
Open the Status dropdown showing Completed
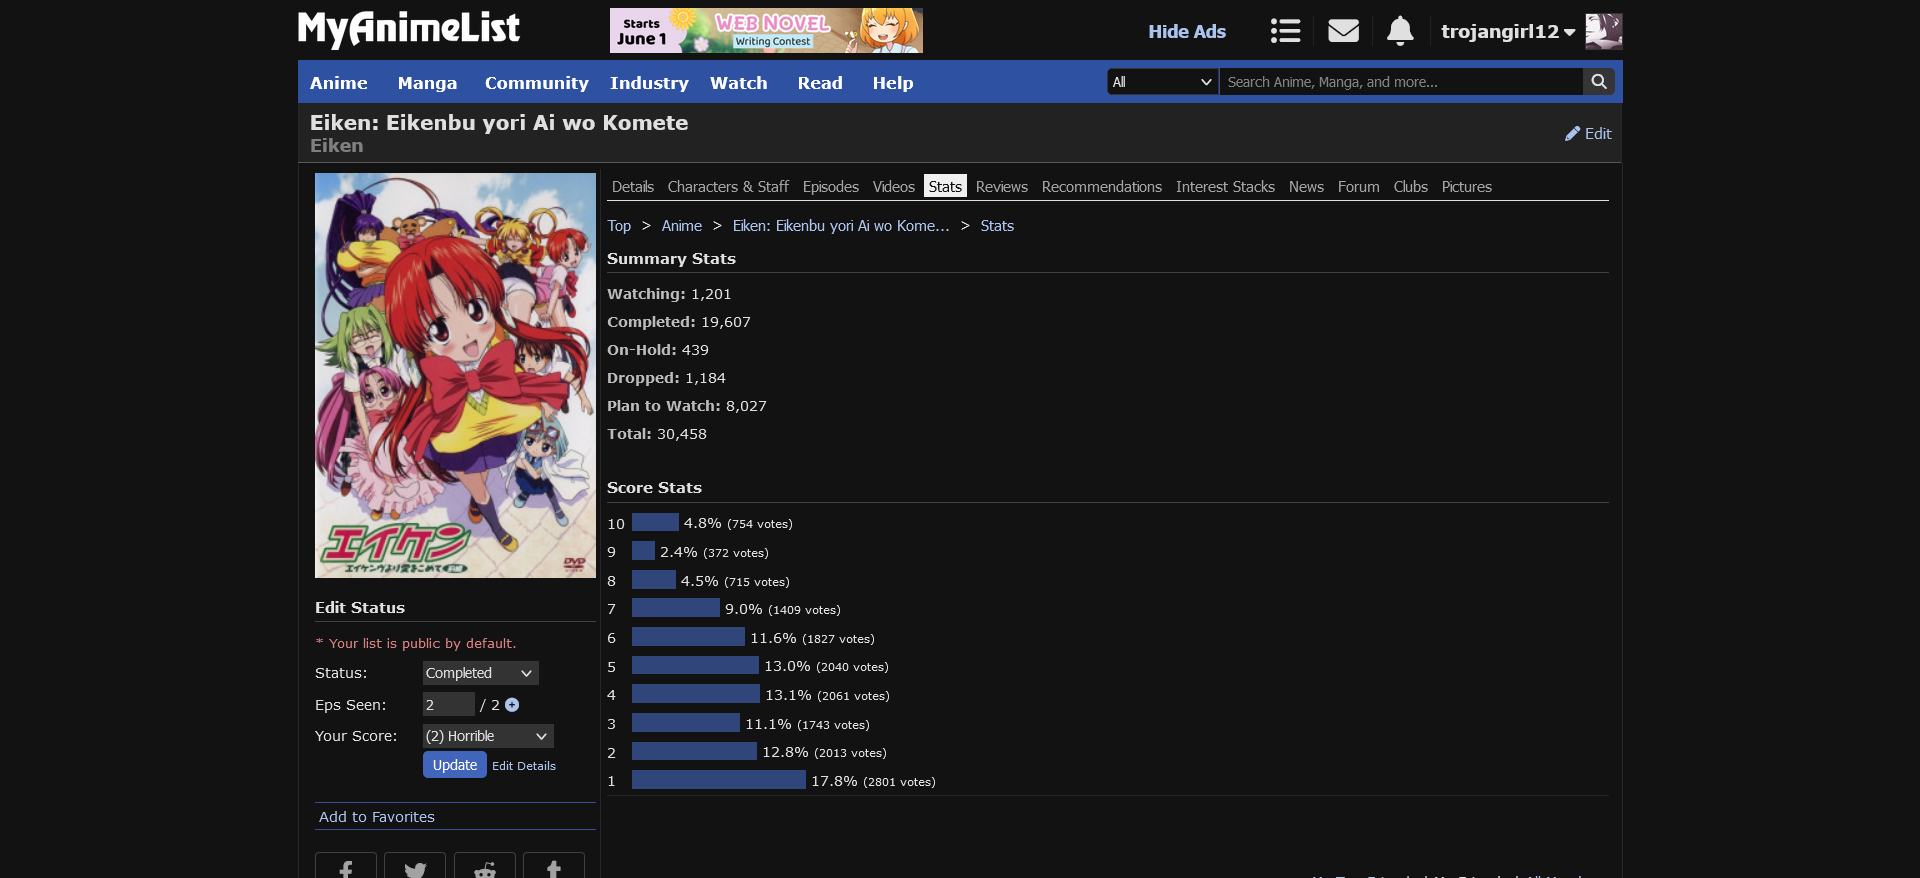click(x=480, y=673)
